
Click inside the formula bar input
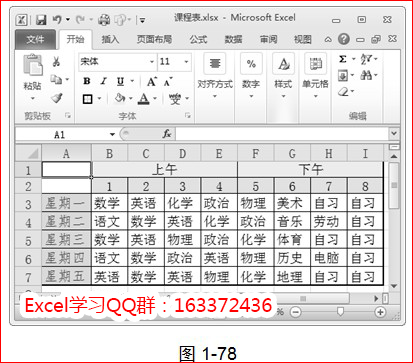pyautogui.click(x=282, y=134)
